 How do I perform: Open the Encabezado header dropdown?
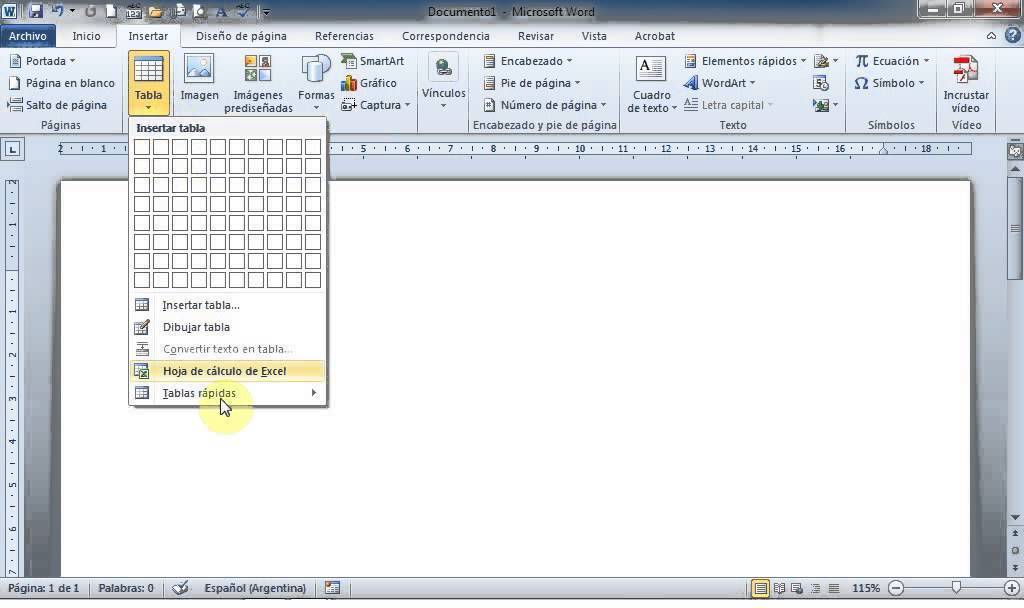[528, 61]
